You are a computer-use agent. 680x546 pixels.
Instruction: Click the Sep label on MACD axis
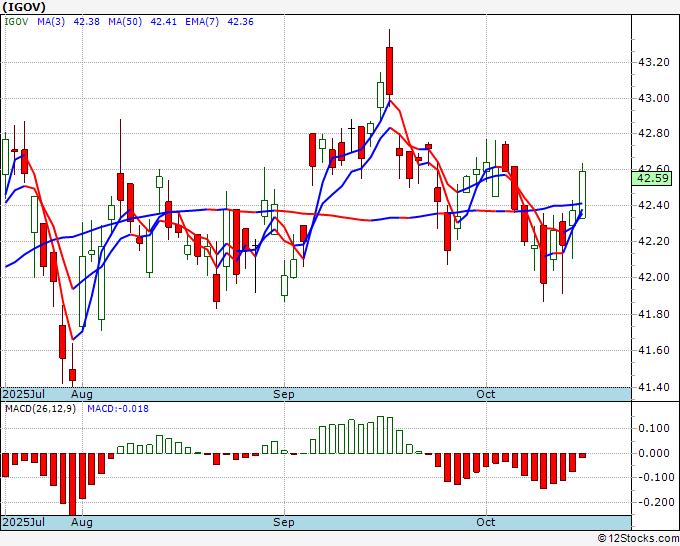(284, 522)
